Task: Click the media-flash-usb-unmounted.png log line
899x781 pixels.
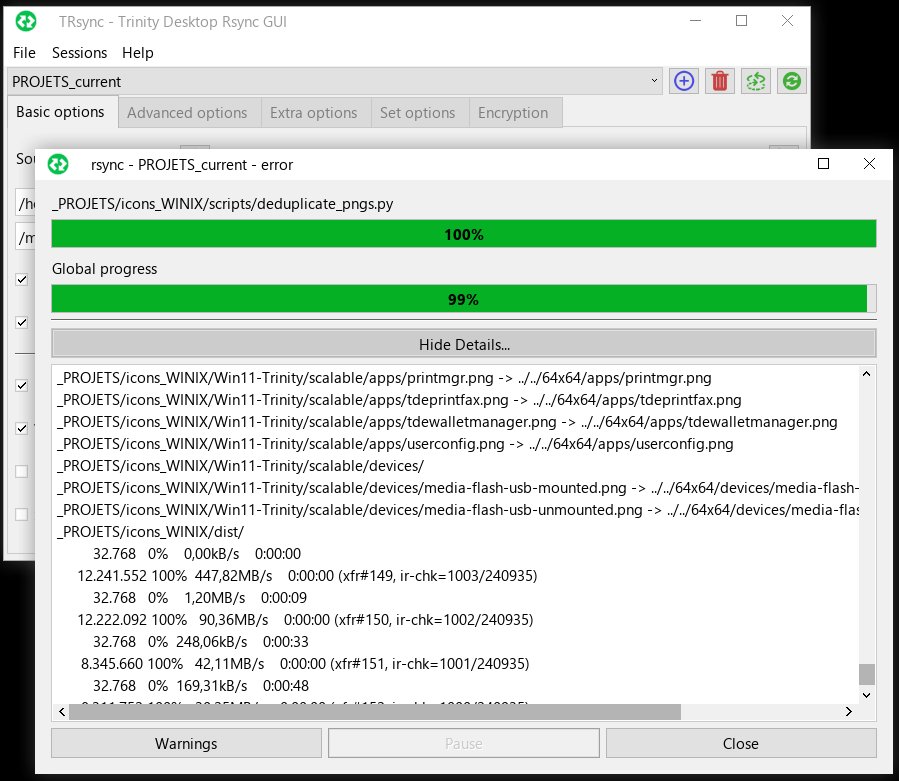Action: pyautogui.click(x=458, y=510)
